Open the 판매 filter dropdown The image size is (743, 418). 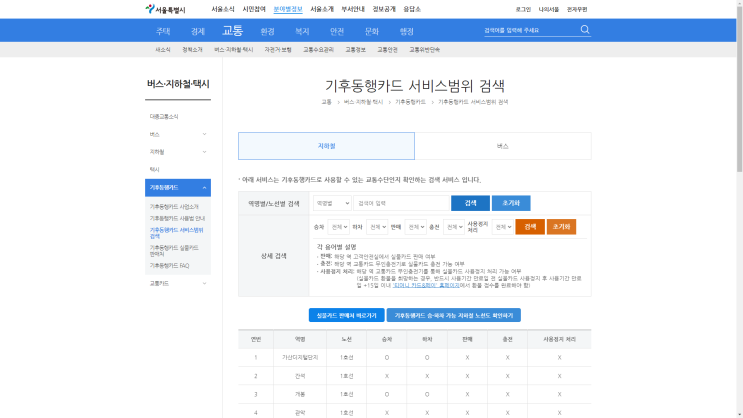coord(415,227)
